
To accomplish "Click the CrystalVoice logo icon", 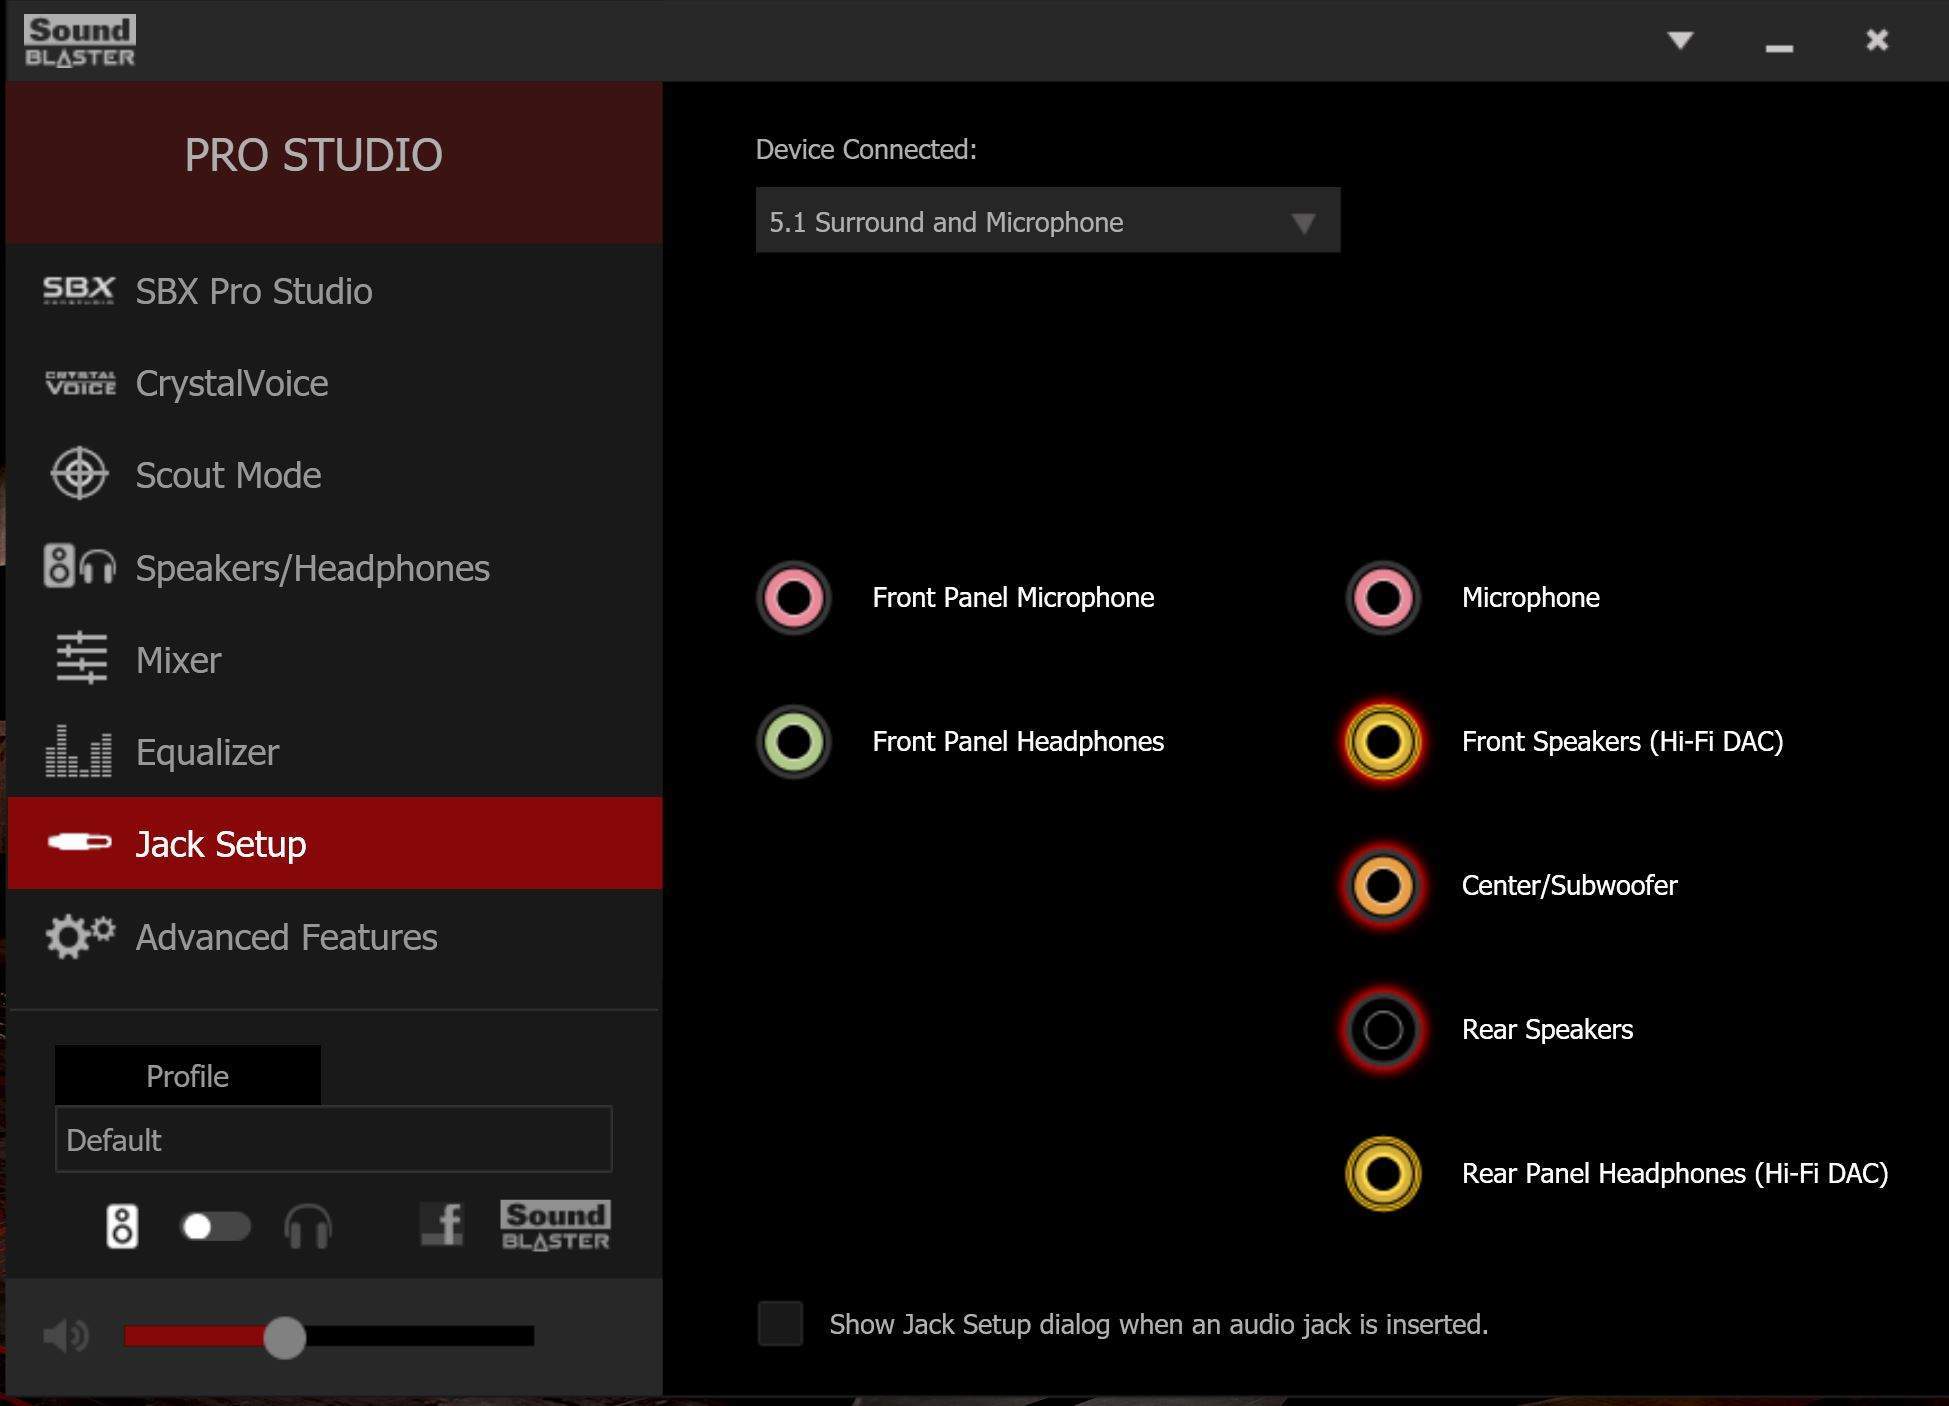I will 80,383.
